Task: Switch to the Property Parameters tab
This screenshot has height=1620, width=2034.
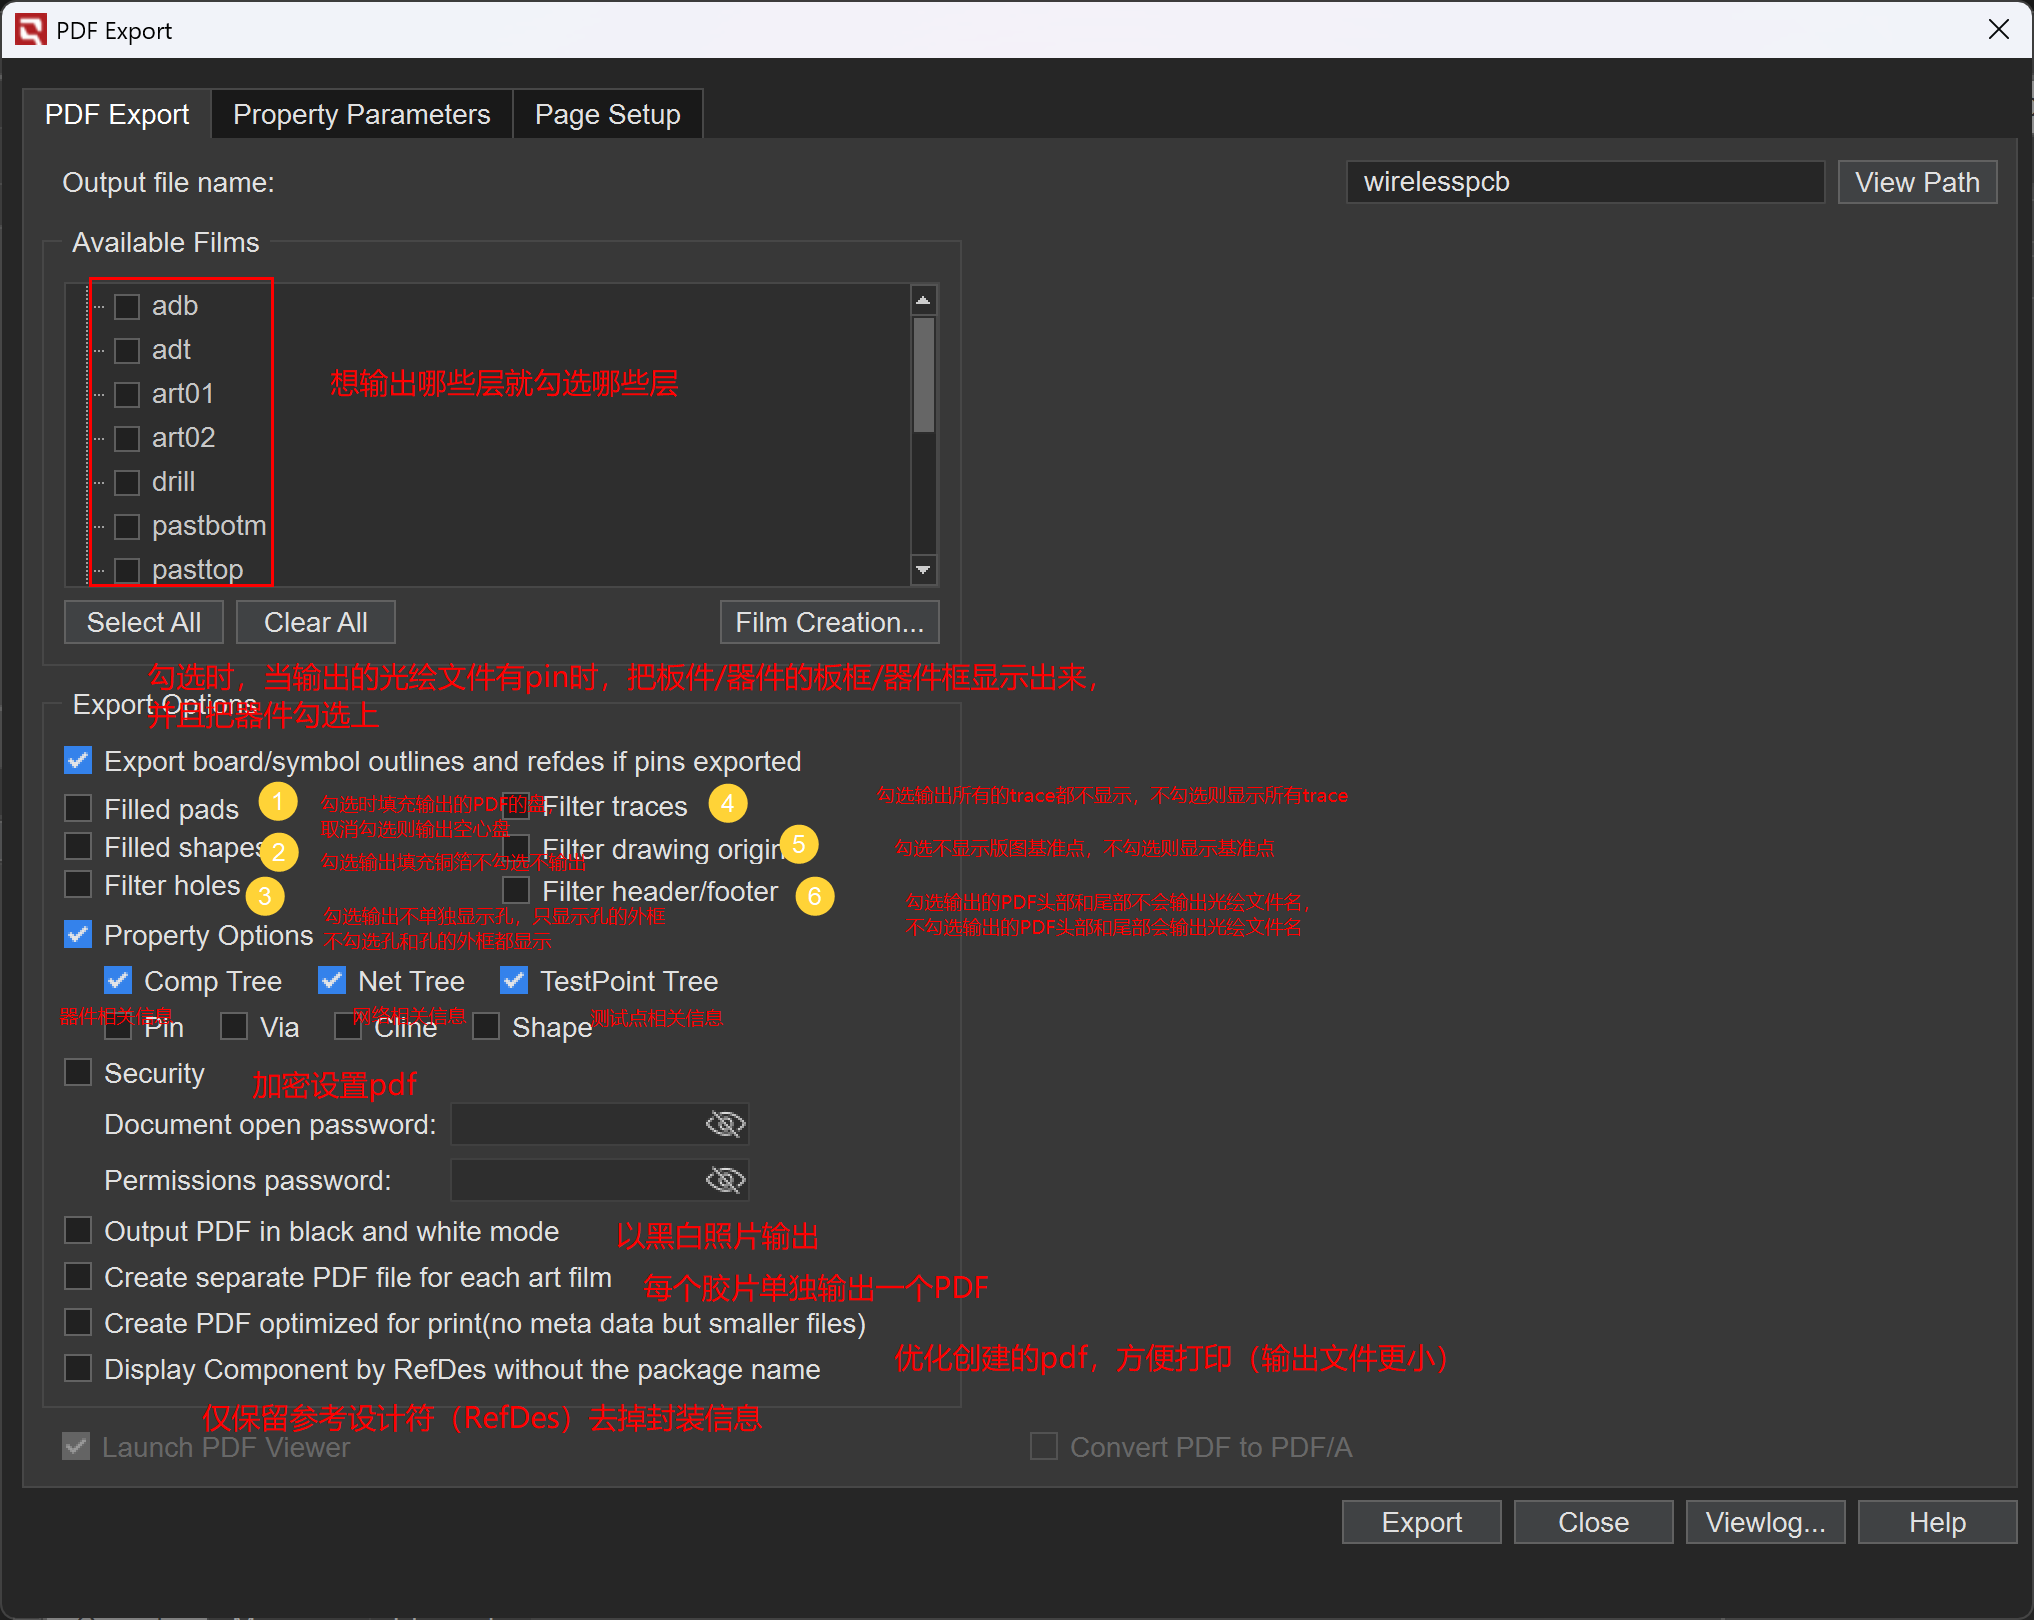Action: pos(361,114)
